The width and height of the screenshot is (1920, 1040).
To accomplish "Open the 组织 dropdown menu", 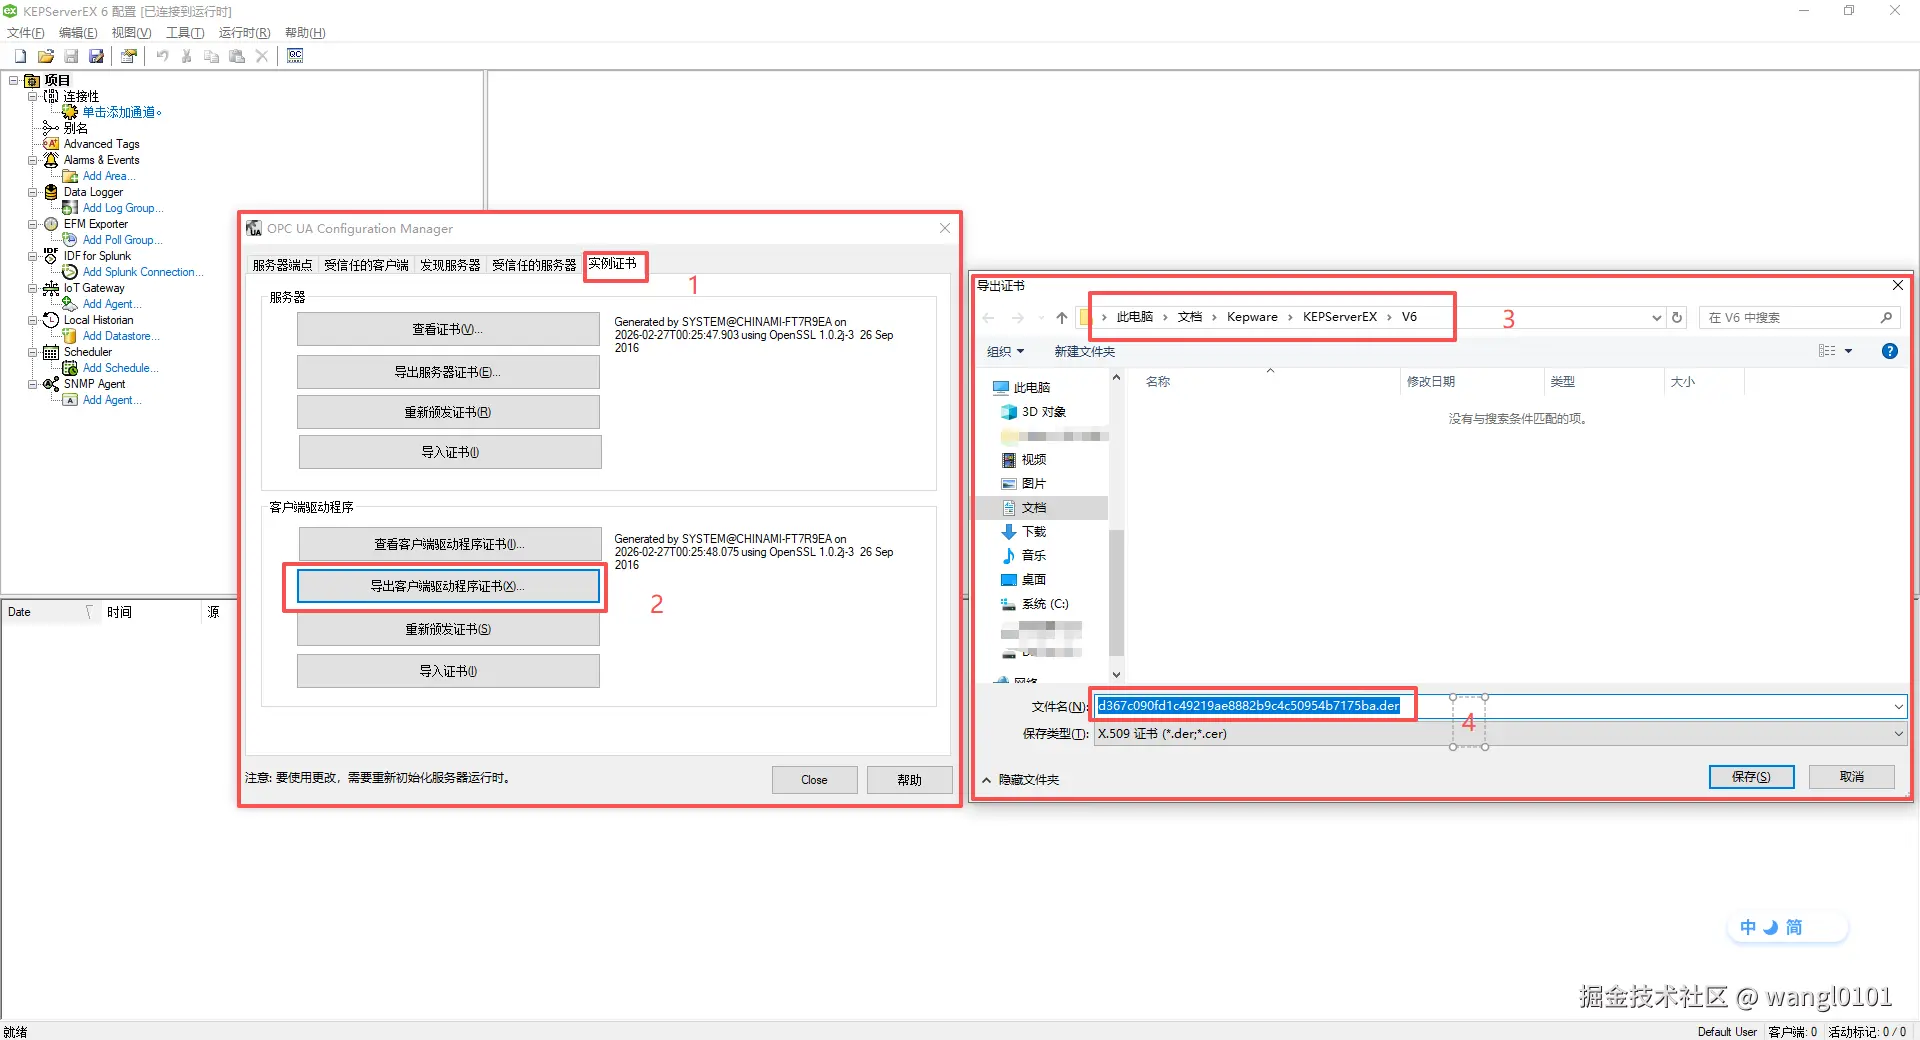I will (x=1005, y=352).
